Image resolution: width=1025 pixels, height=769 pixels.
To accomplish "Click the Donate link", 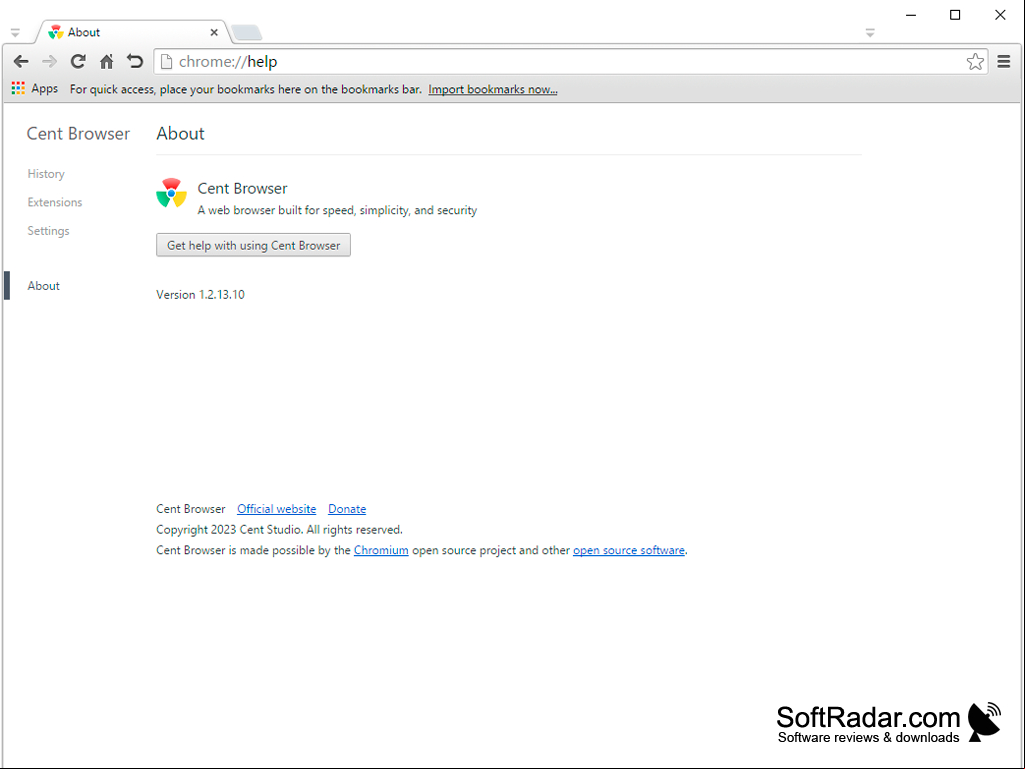I will click(x=347, y=509).
